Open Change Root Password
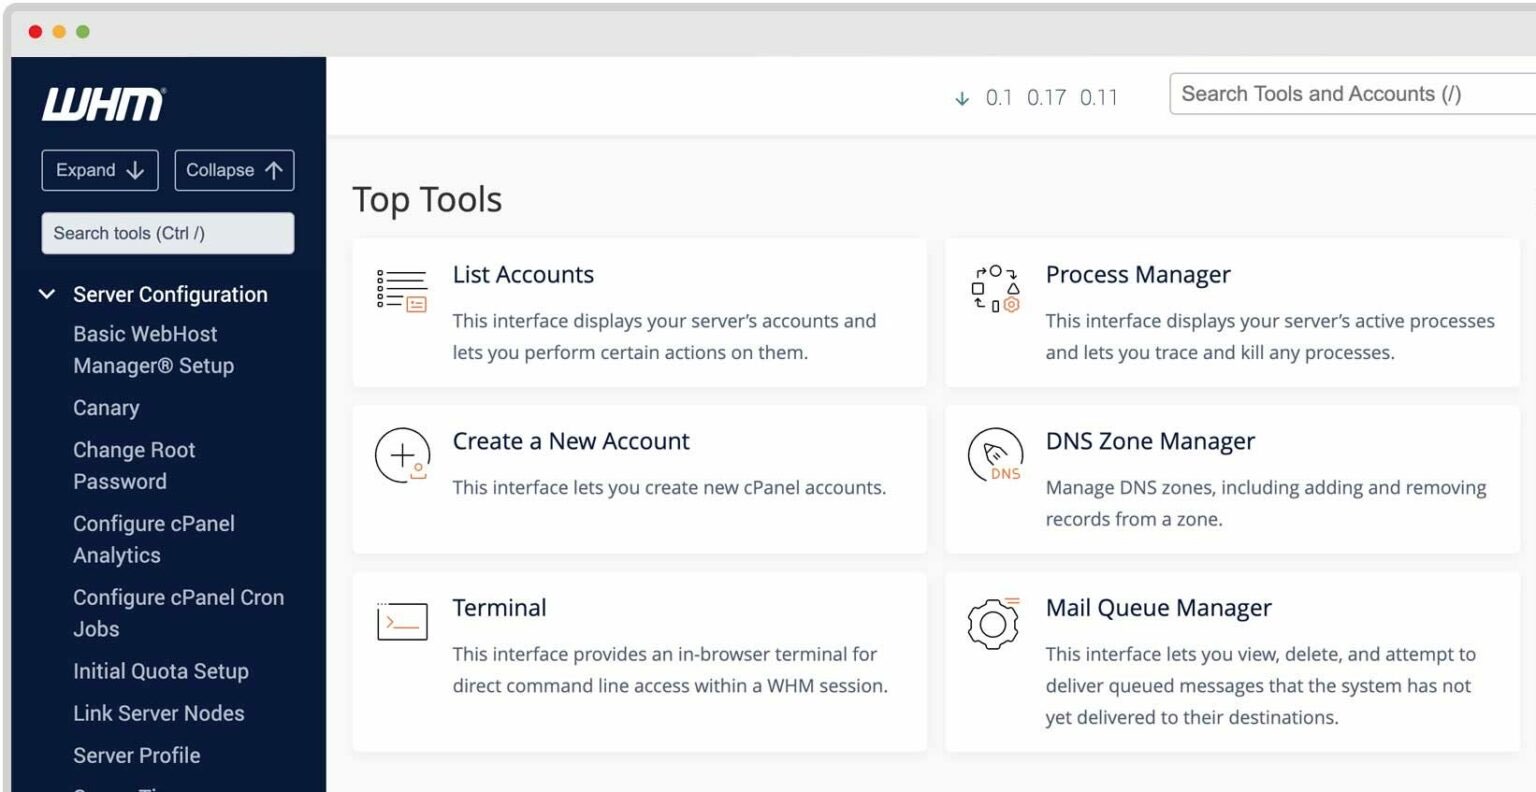The image size is (1536, 792). (x=134, y=465)
